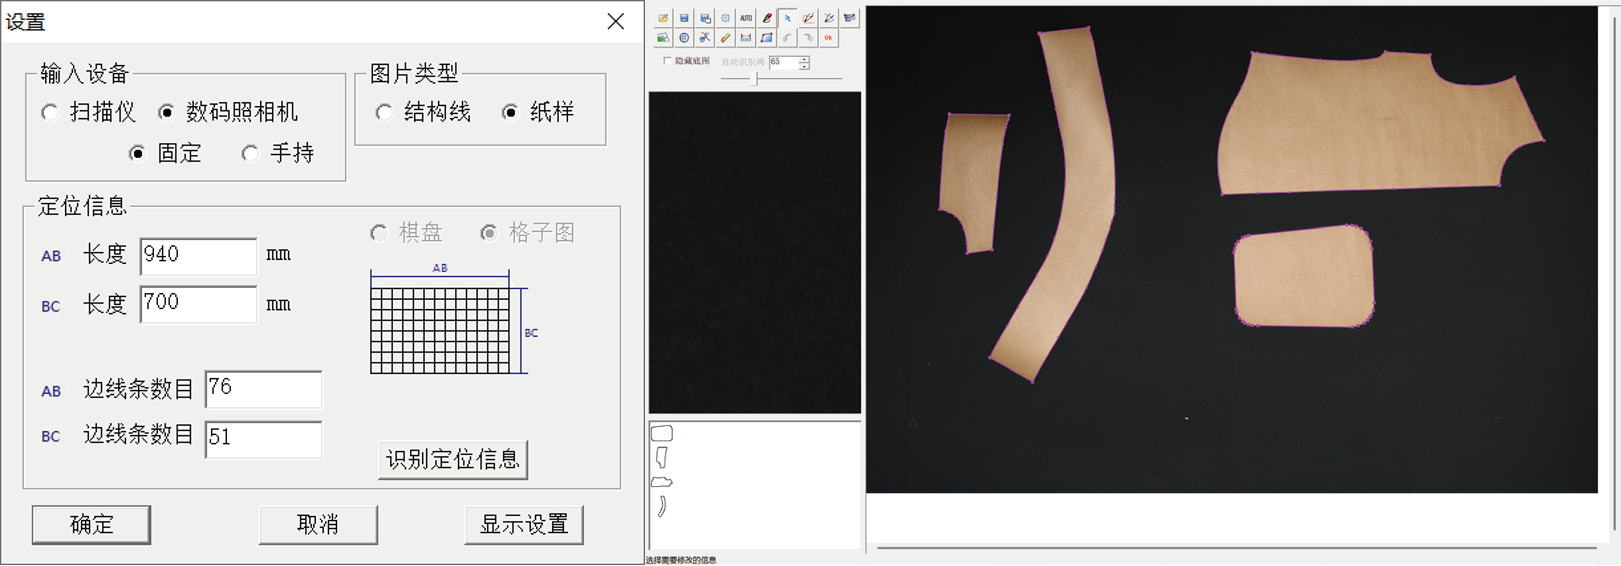1621x566 pixels.
Task: Click the threshold slider handle
Action: click(756, 79)
